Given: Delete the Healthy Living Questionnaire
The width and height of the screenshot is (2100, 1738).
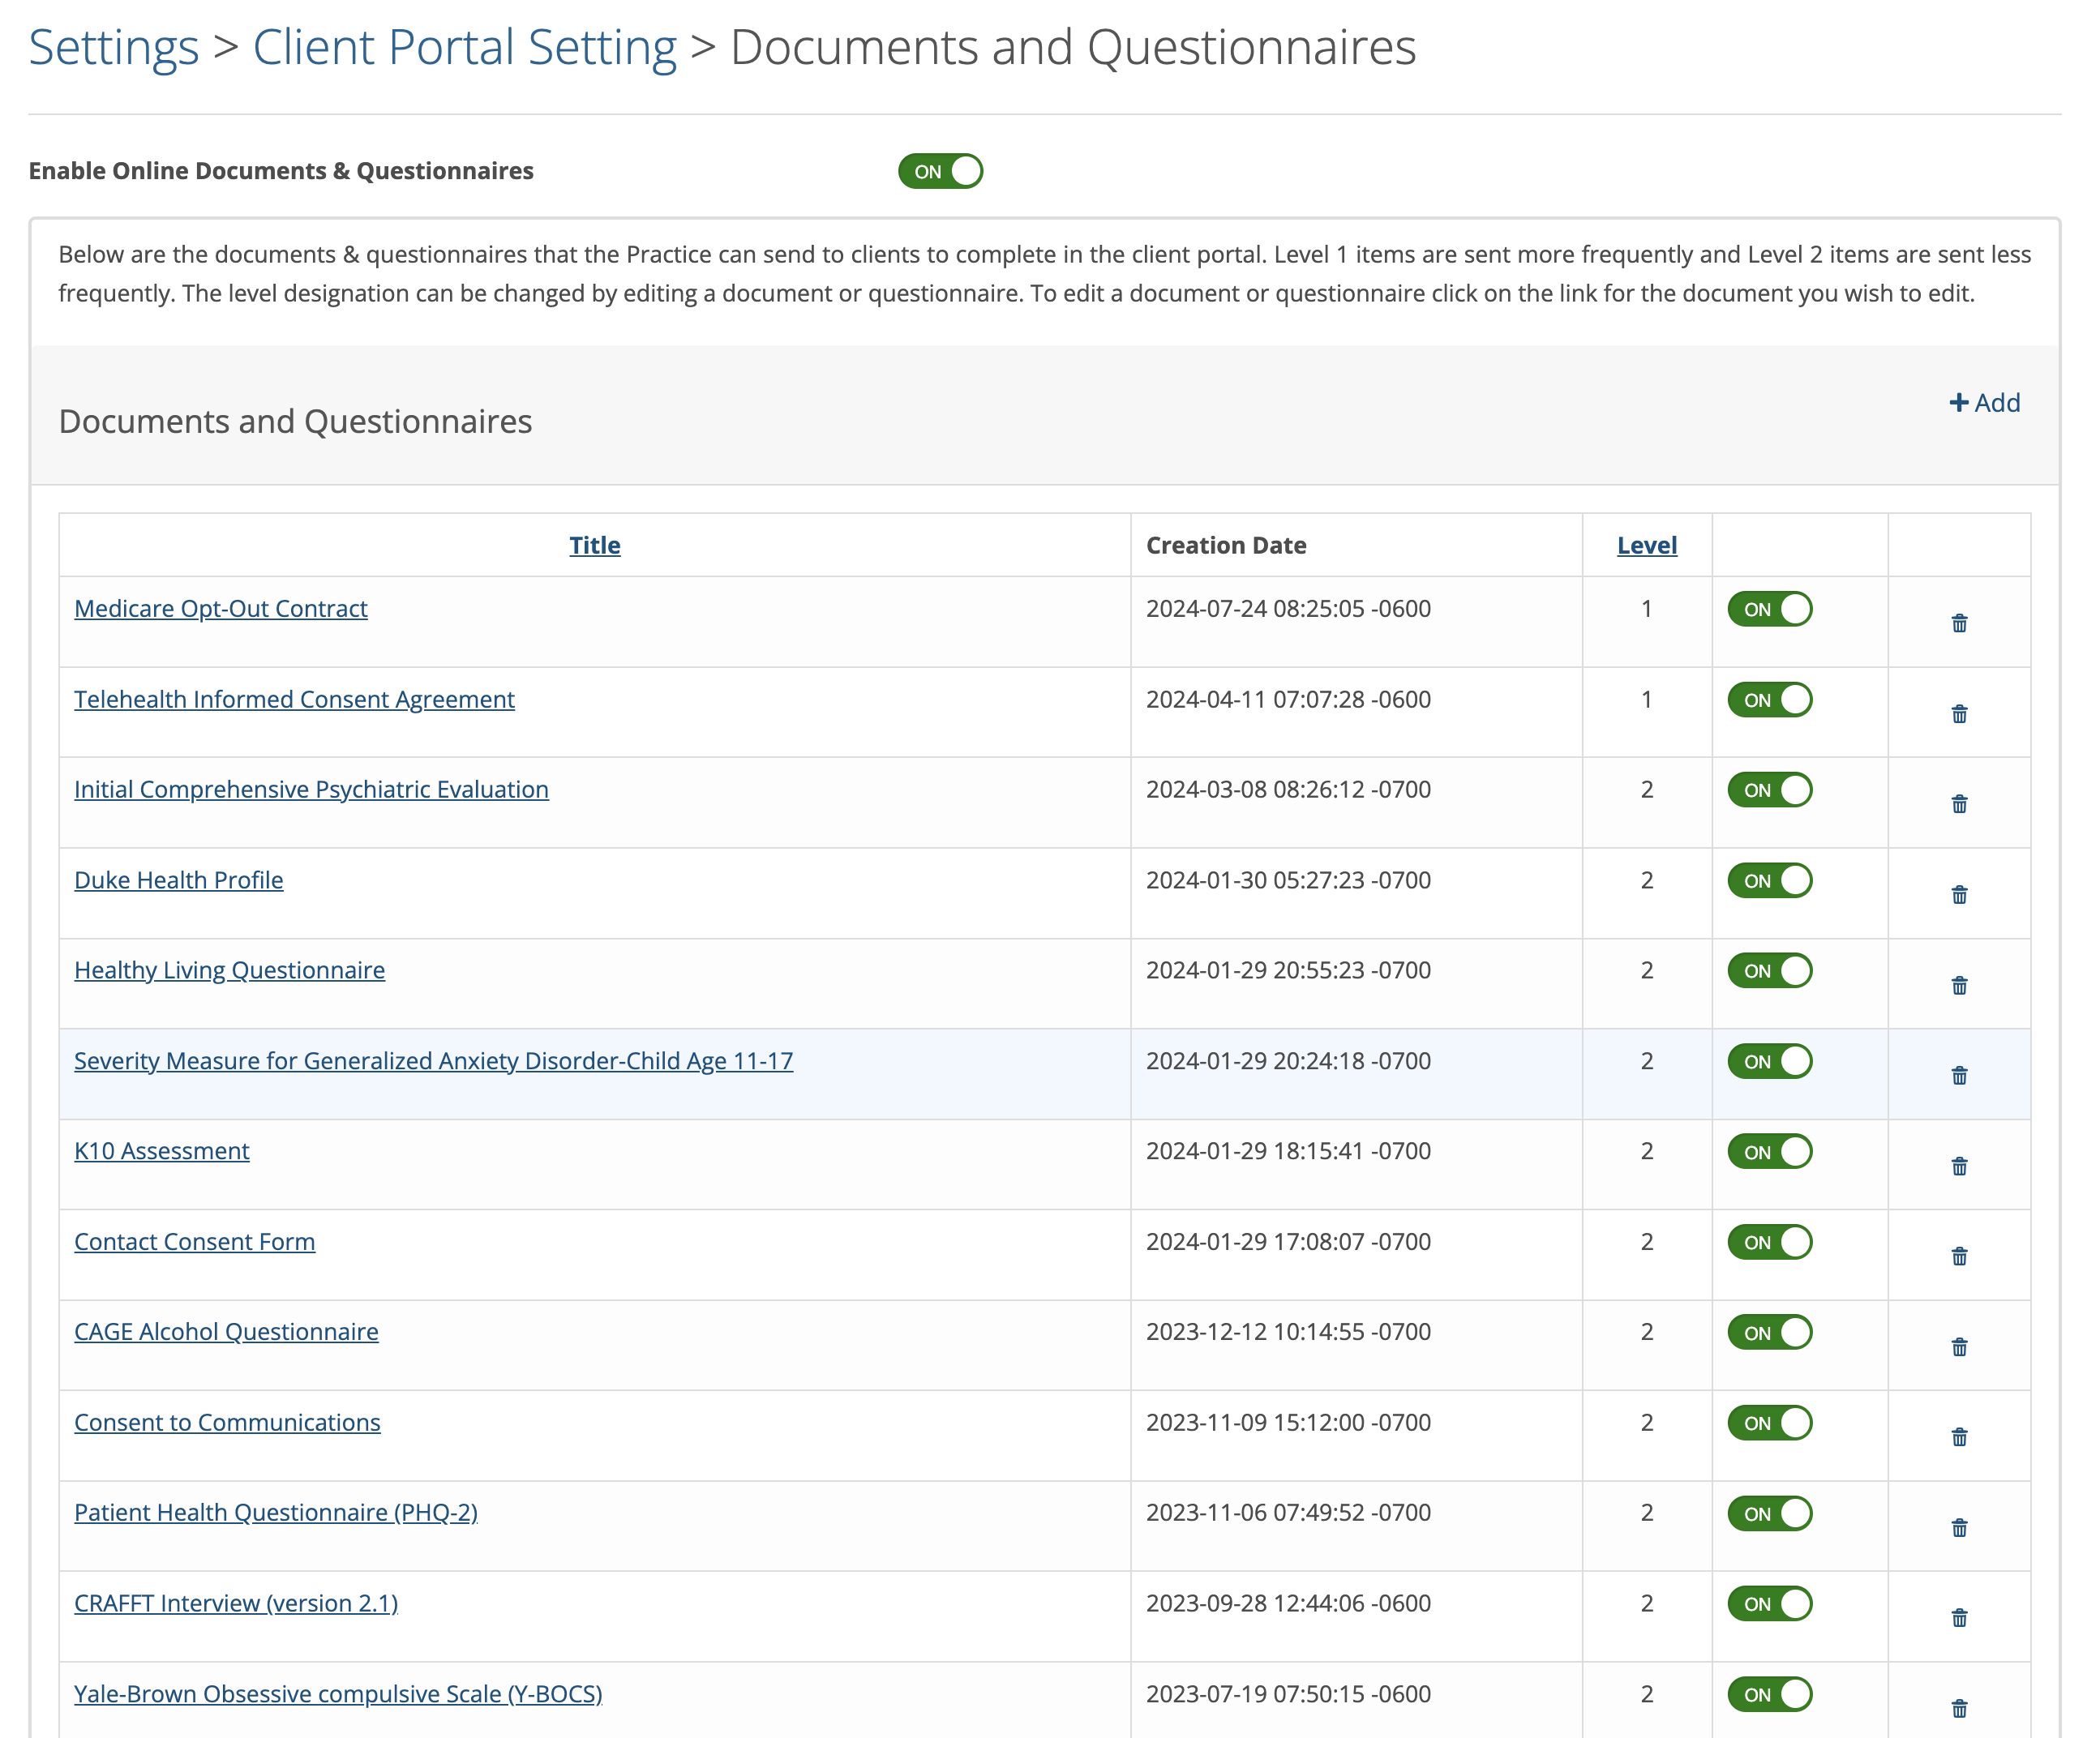Looking at the screenshot, I should pyautogui.click(x=1959, y=984).
